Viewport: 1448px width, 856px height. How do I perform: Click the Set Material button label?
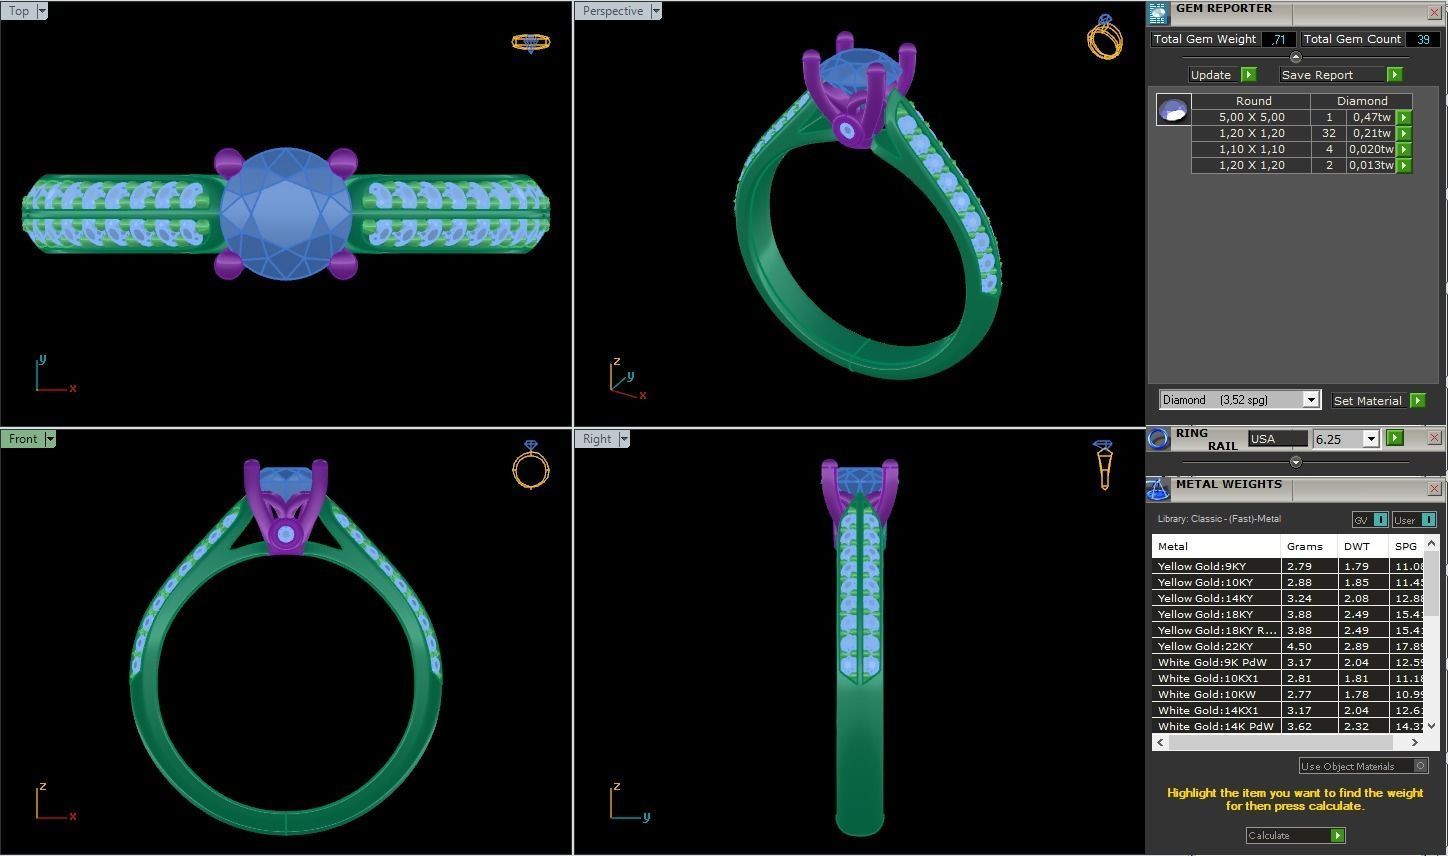point(1367,400)
